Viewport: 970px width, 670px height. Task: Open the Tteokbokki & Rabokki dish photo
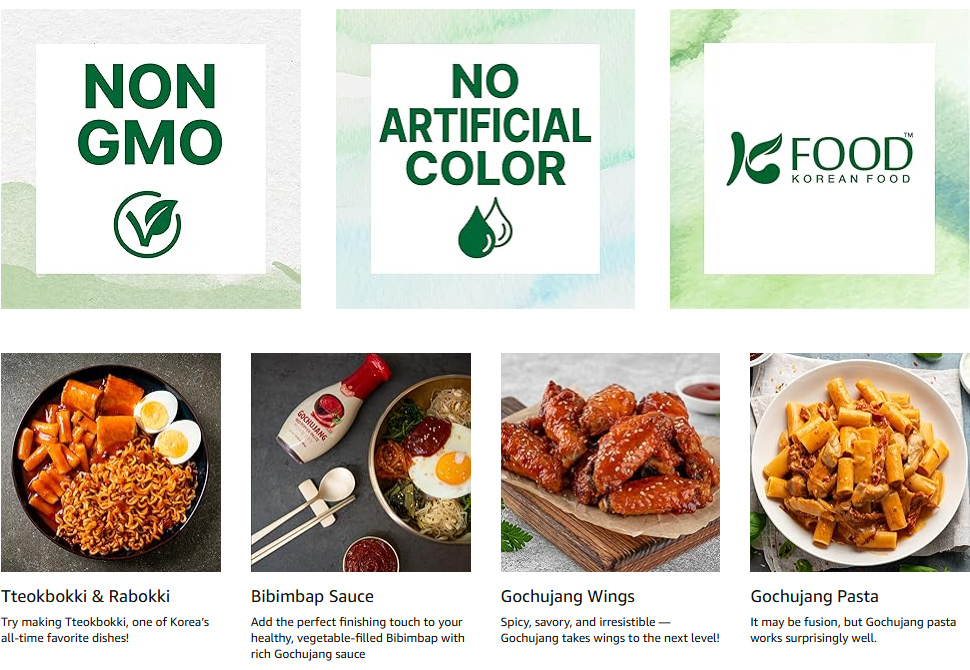tap(111, 462)
